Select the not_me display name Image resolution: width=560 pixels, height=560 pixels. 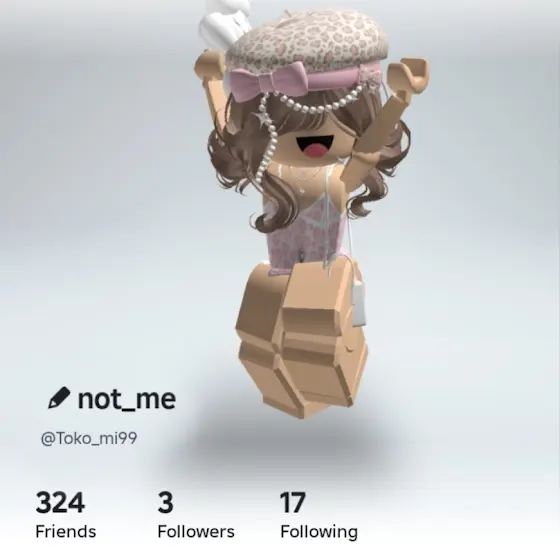(127, 399)
